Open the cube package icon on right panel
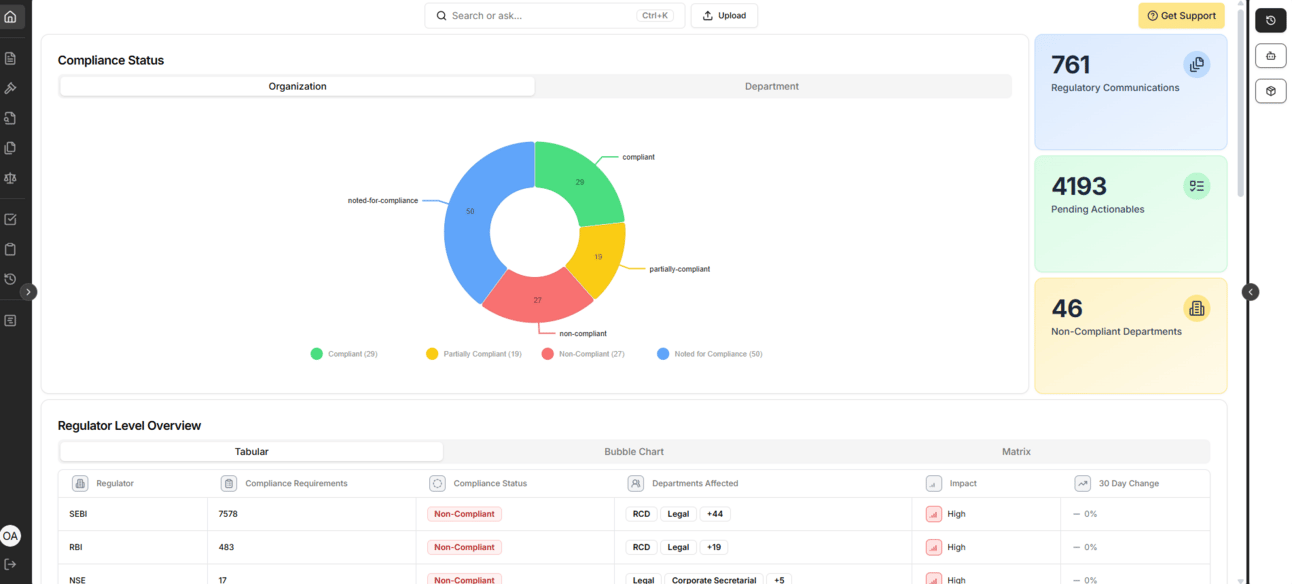Screen dimensions: 1292x584 pos(1270,91)
